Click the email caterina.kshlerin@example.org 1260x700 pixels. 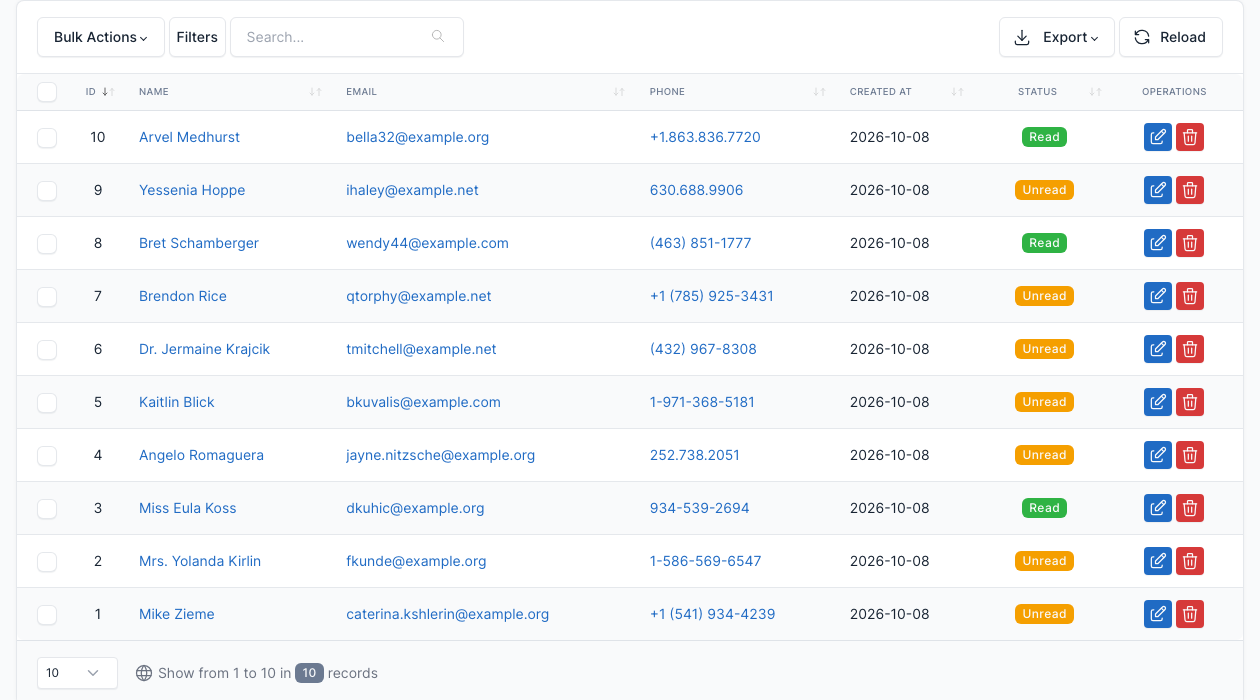(x=448, y=614)
